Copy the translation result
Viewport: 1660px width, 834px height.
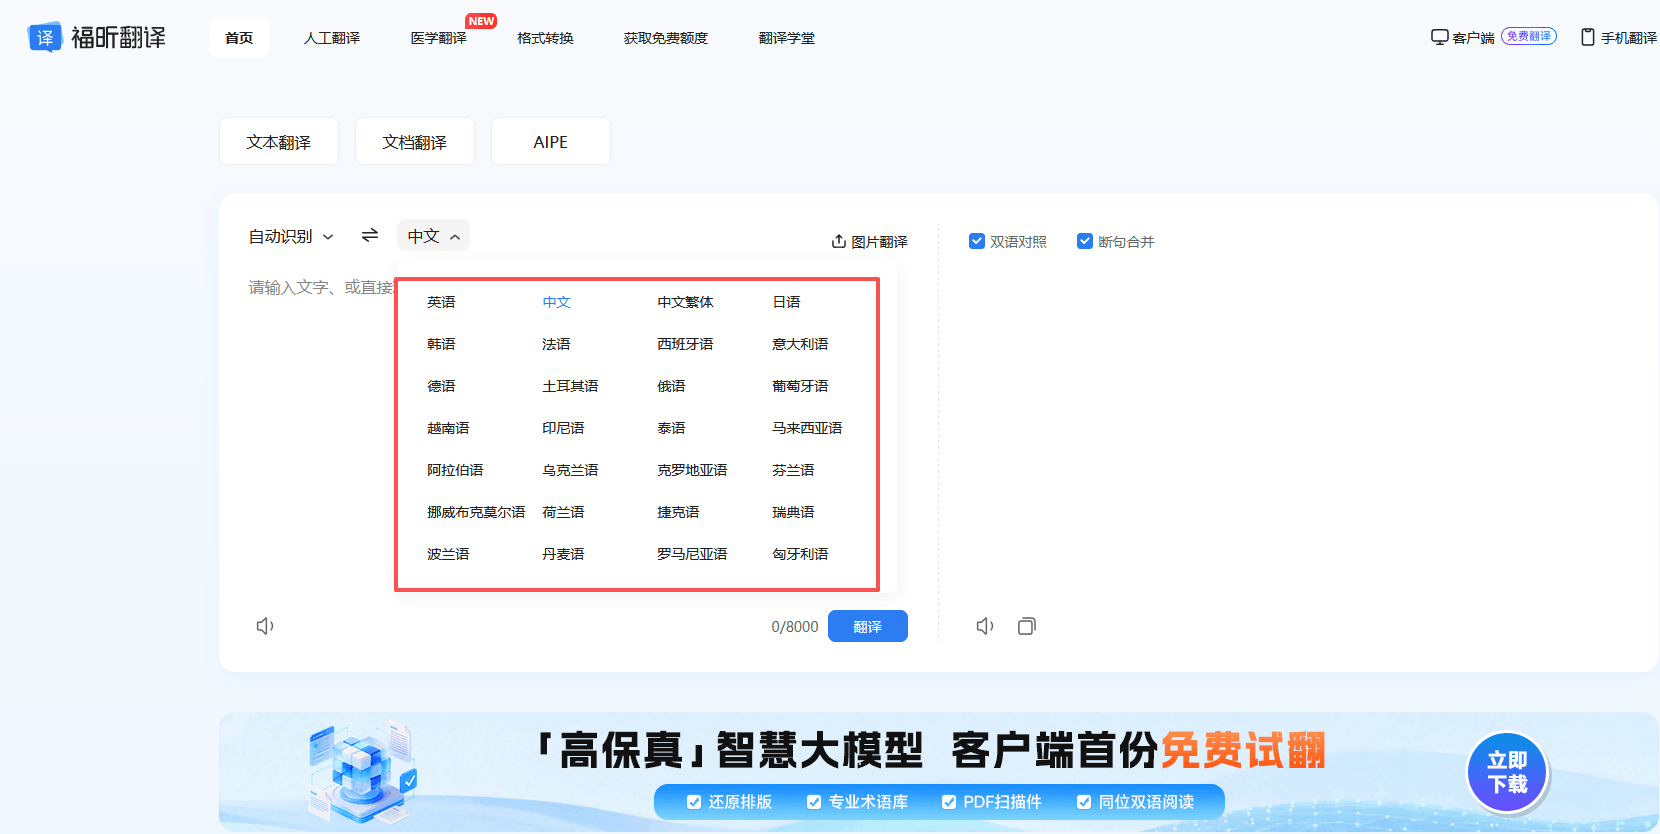tap(1027, 626)
